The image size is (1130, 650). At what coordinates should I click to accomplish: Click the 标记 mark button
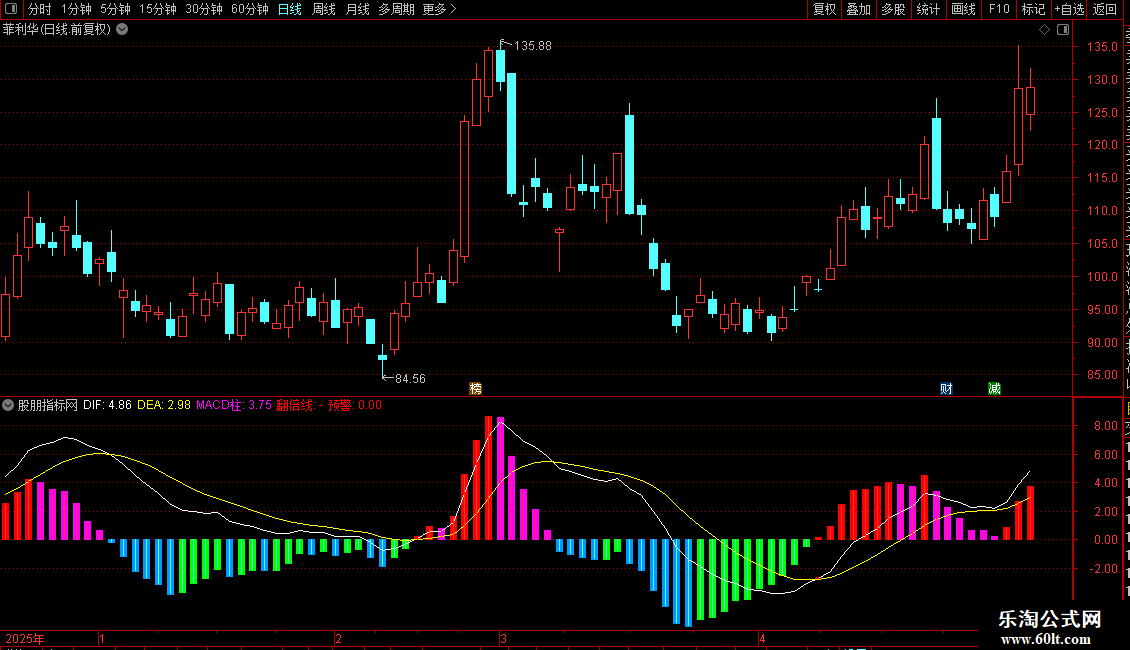pos(1033,9)
